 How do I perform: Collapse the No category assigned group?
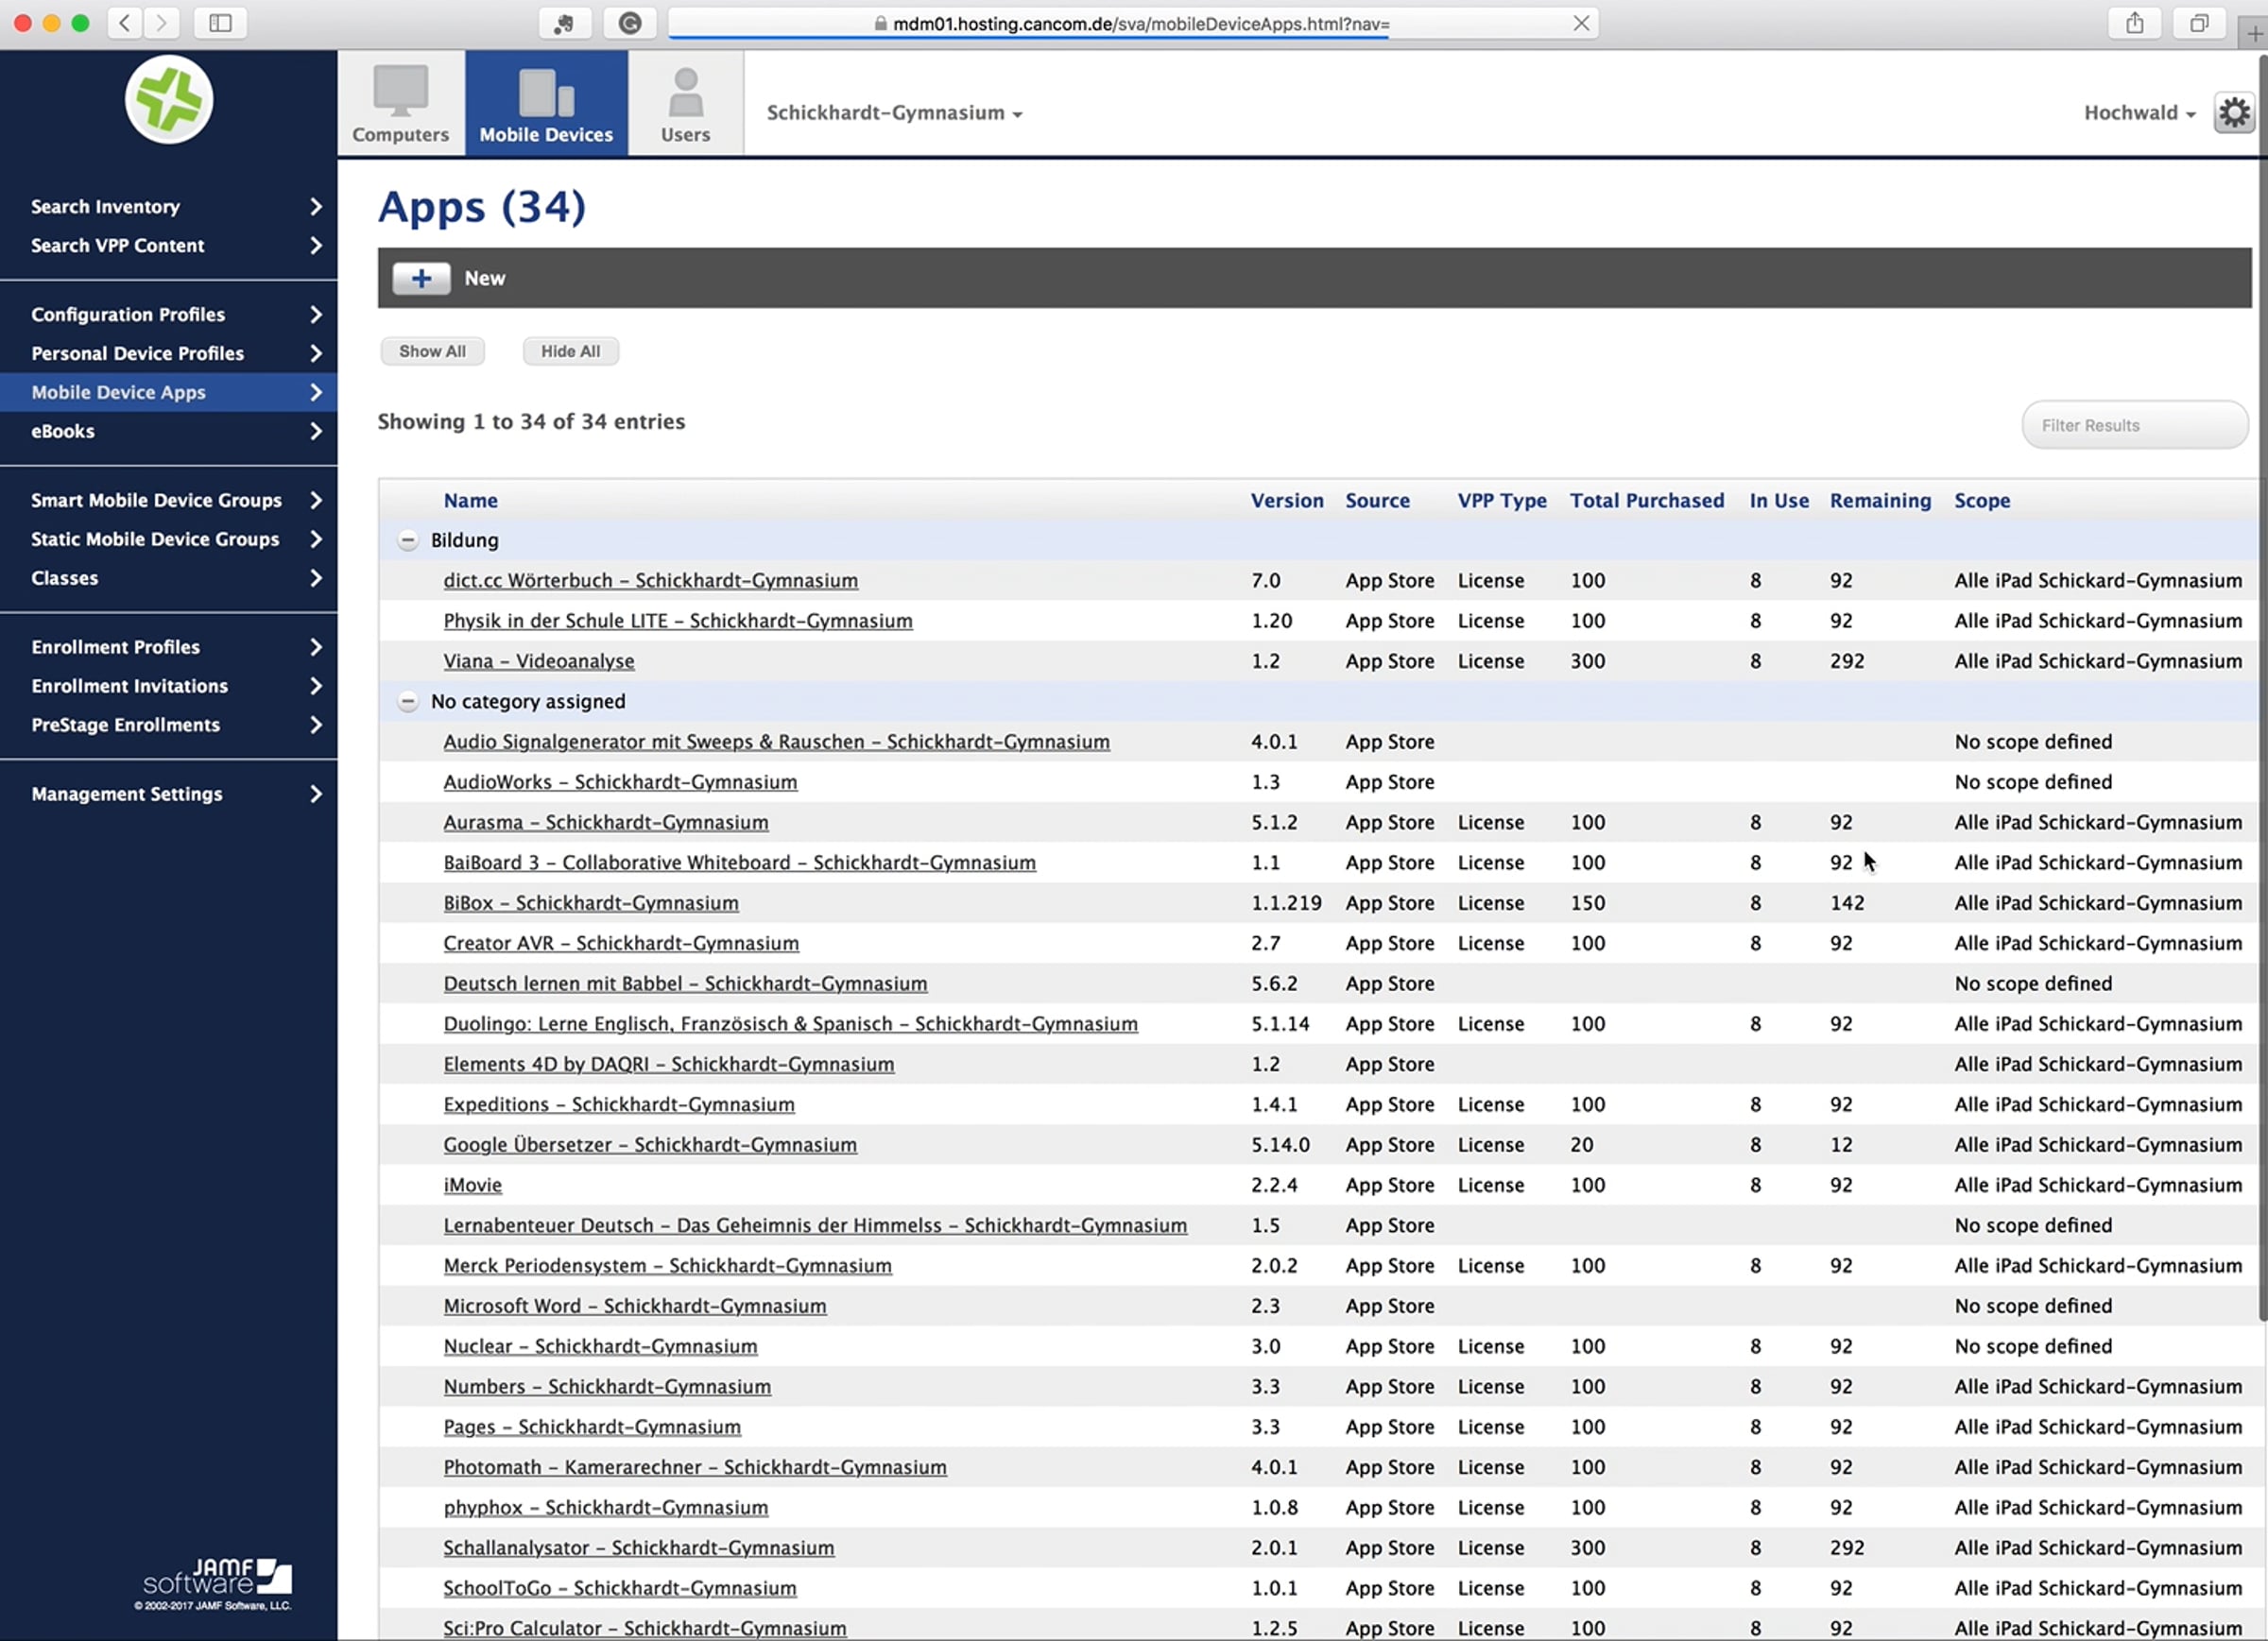tap(407, 701)
